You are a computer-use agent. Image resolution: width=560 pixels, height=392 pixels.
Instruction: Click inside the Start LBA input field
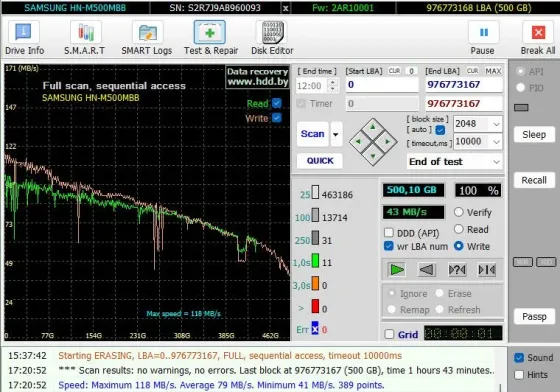click(382, 85)
